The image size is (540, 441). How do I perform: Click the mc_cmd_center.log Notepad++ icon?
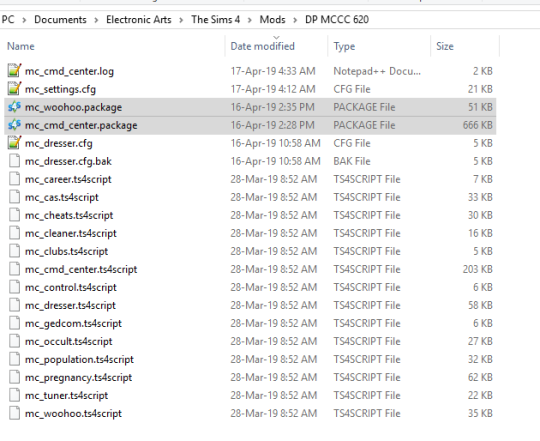[14, 71]
